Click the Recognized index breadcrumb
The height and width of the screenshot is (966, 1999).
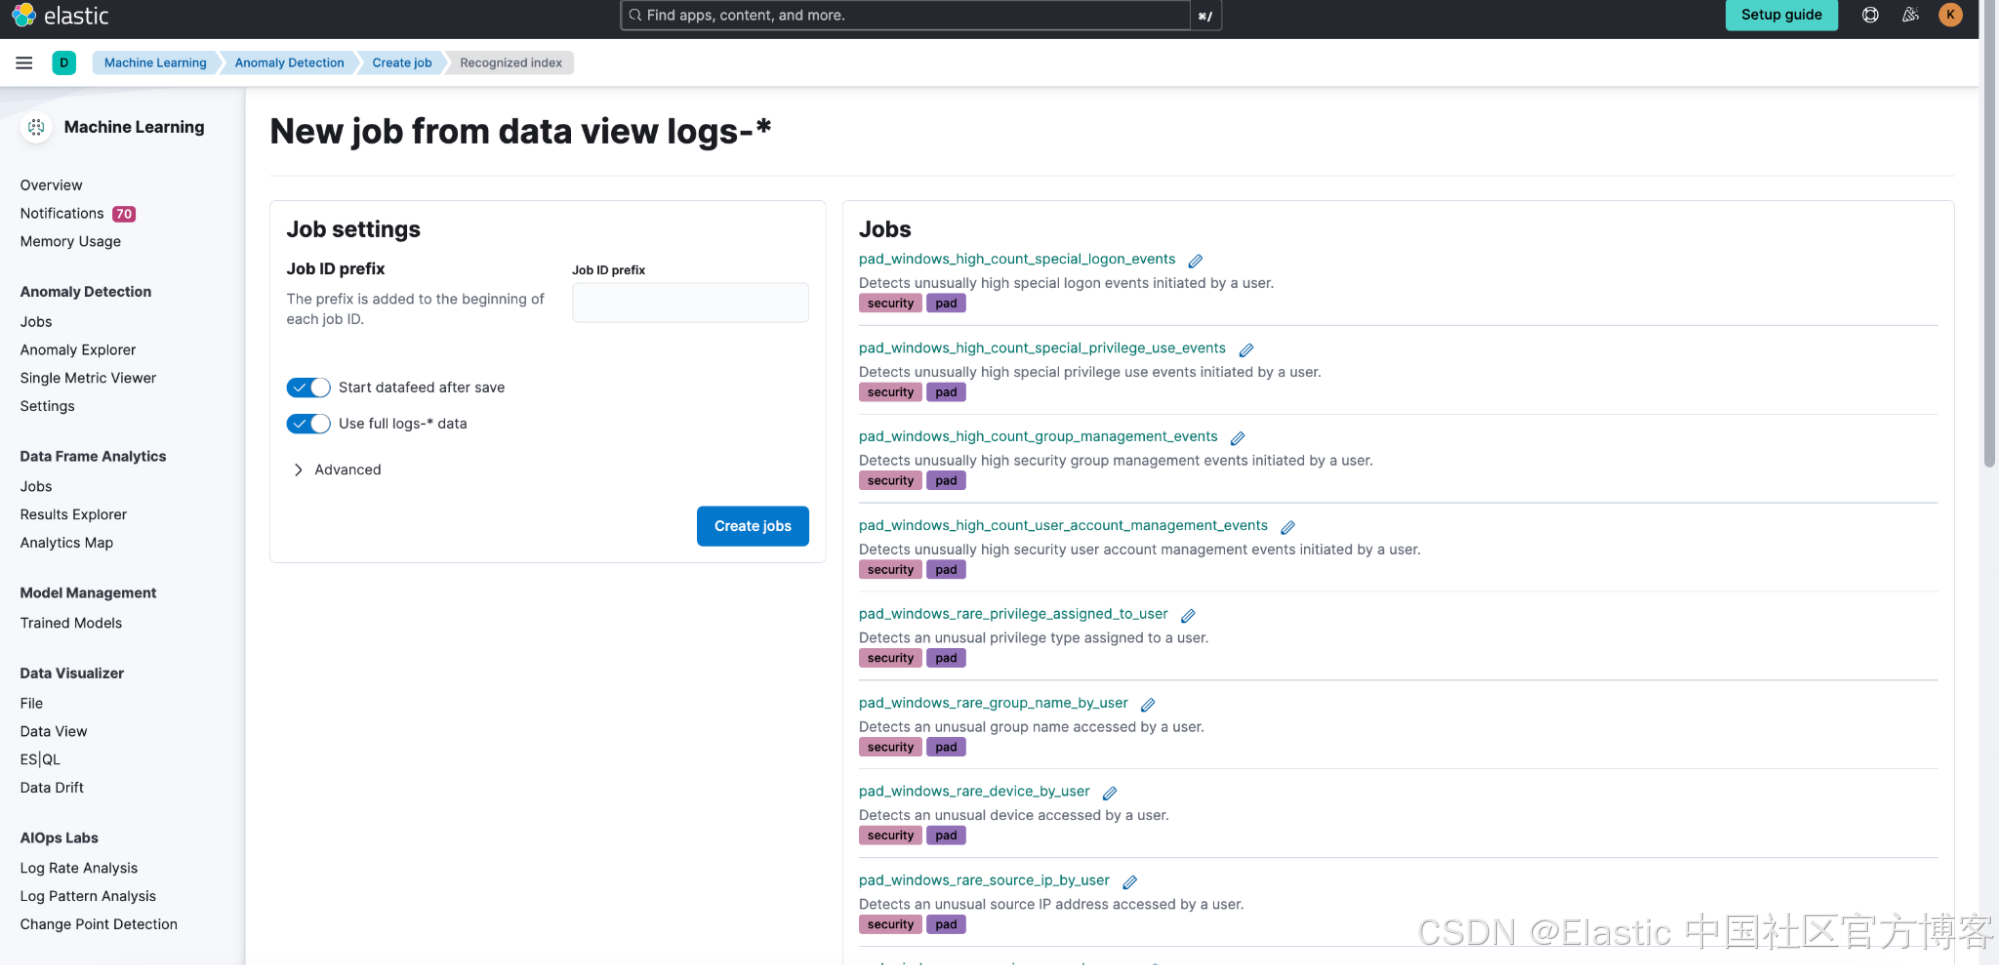click(510, 63)
